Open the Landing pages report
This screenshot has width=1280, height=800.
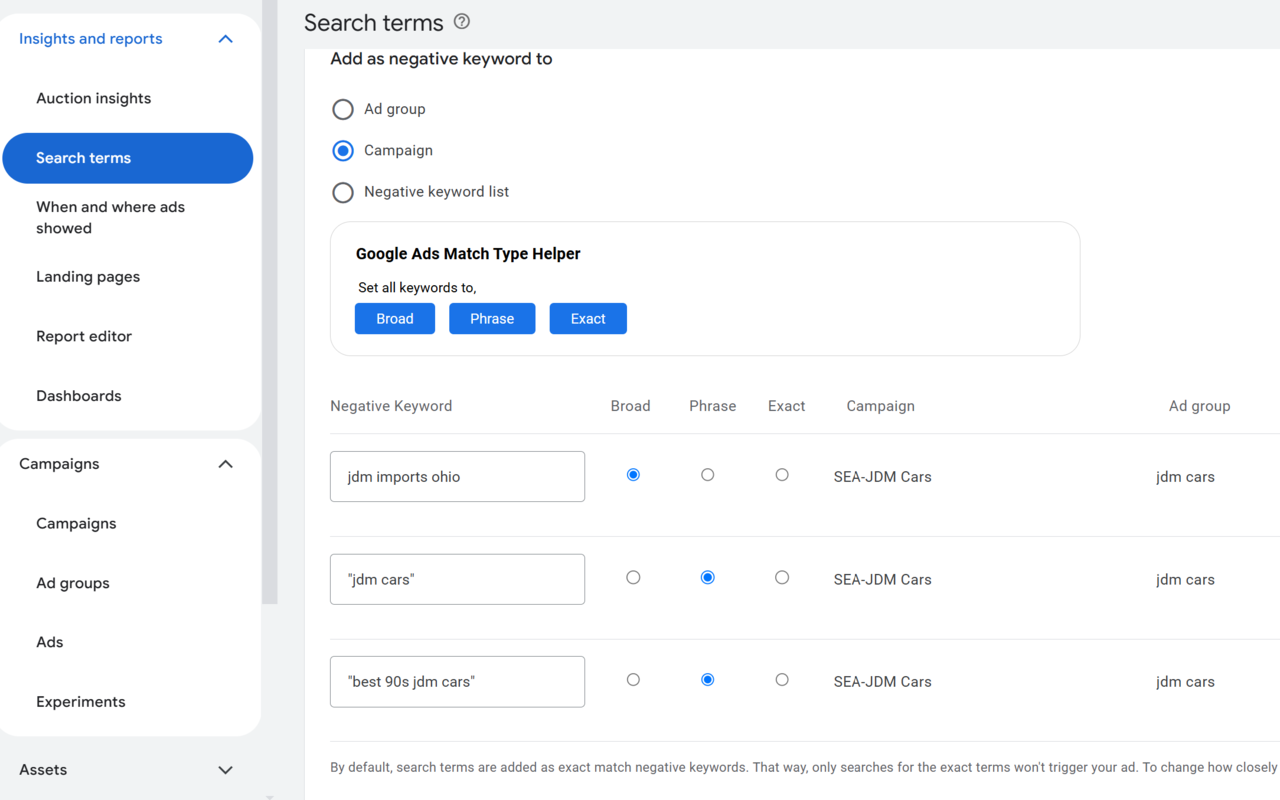pos(88,276)
